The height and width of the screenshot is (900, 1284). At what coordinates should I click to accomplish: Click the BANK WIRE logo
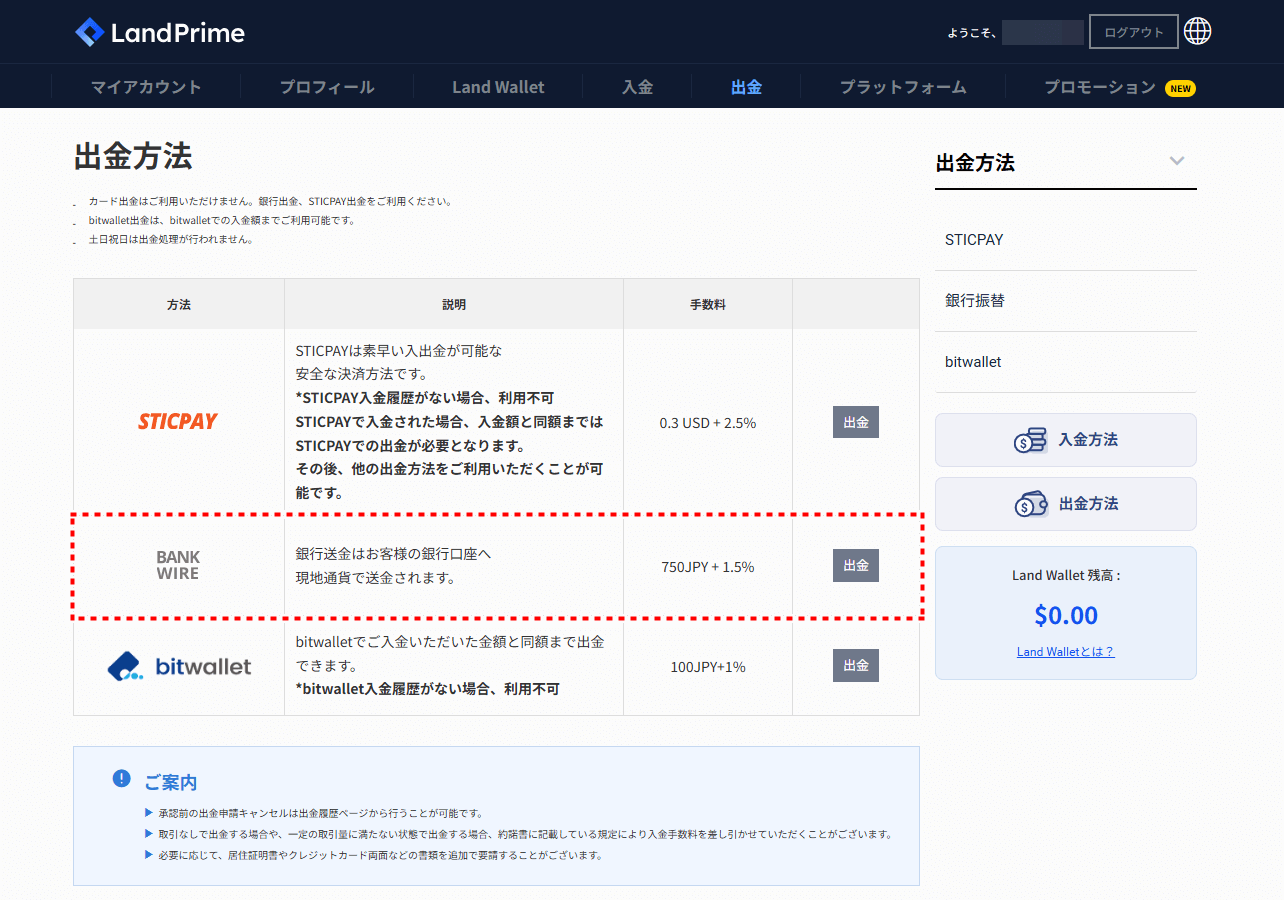(x=178, y=565)
